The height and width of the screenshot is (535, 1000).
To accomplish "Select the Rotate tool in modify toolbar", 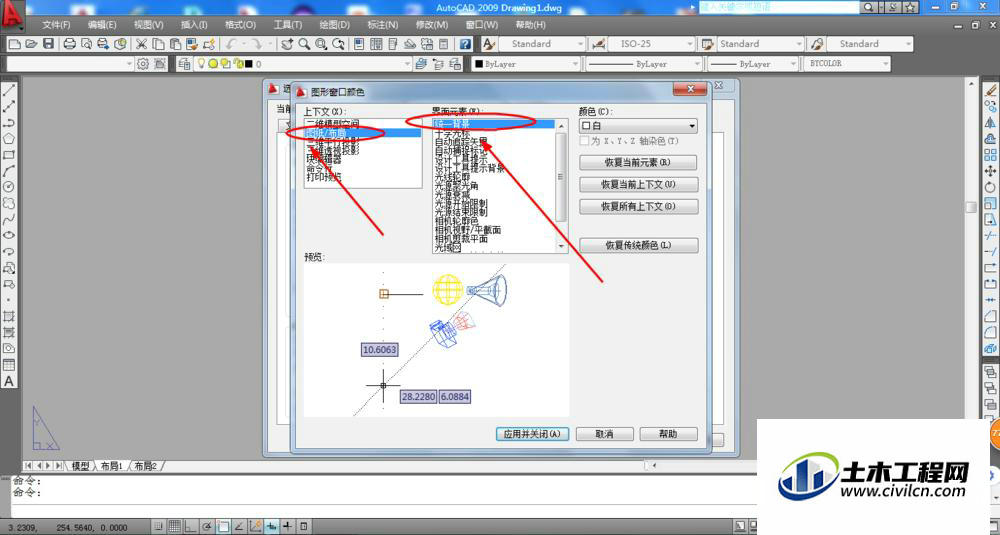I will pos(990,187).
